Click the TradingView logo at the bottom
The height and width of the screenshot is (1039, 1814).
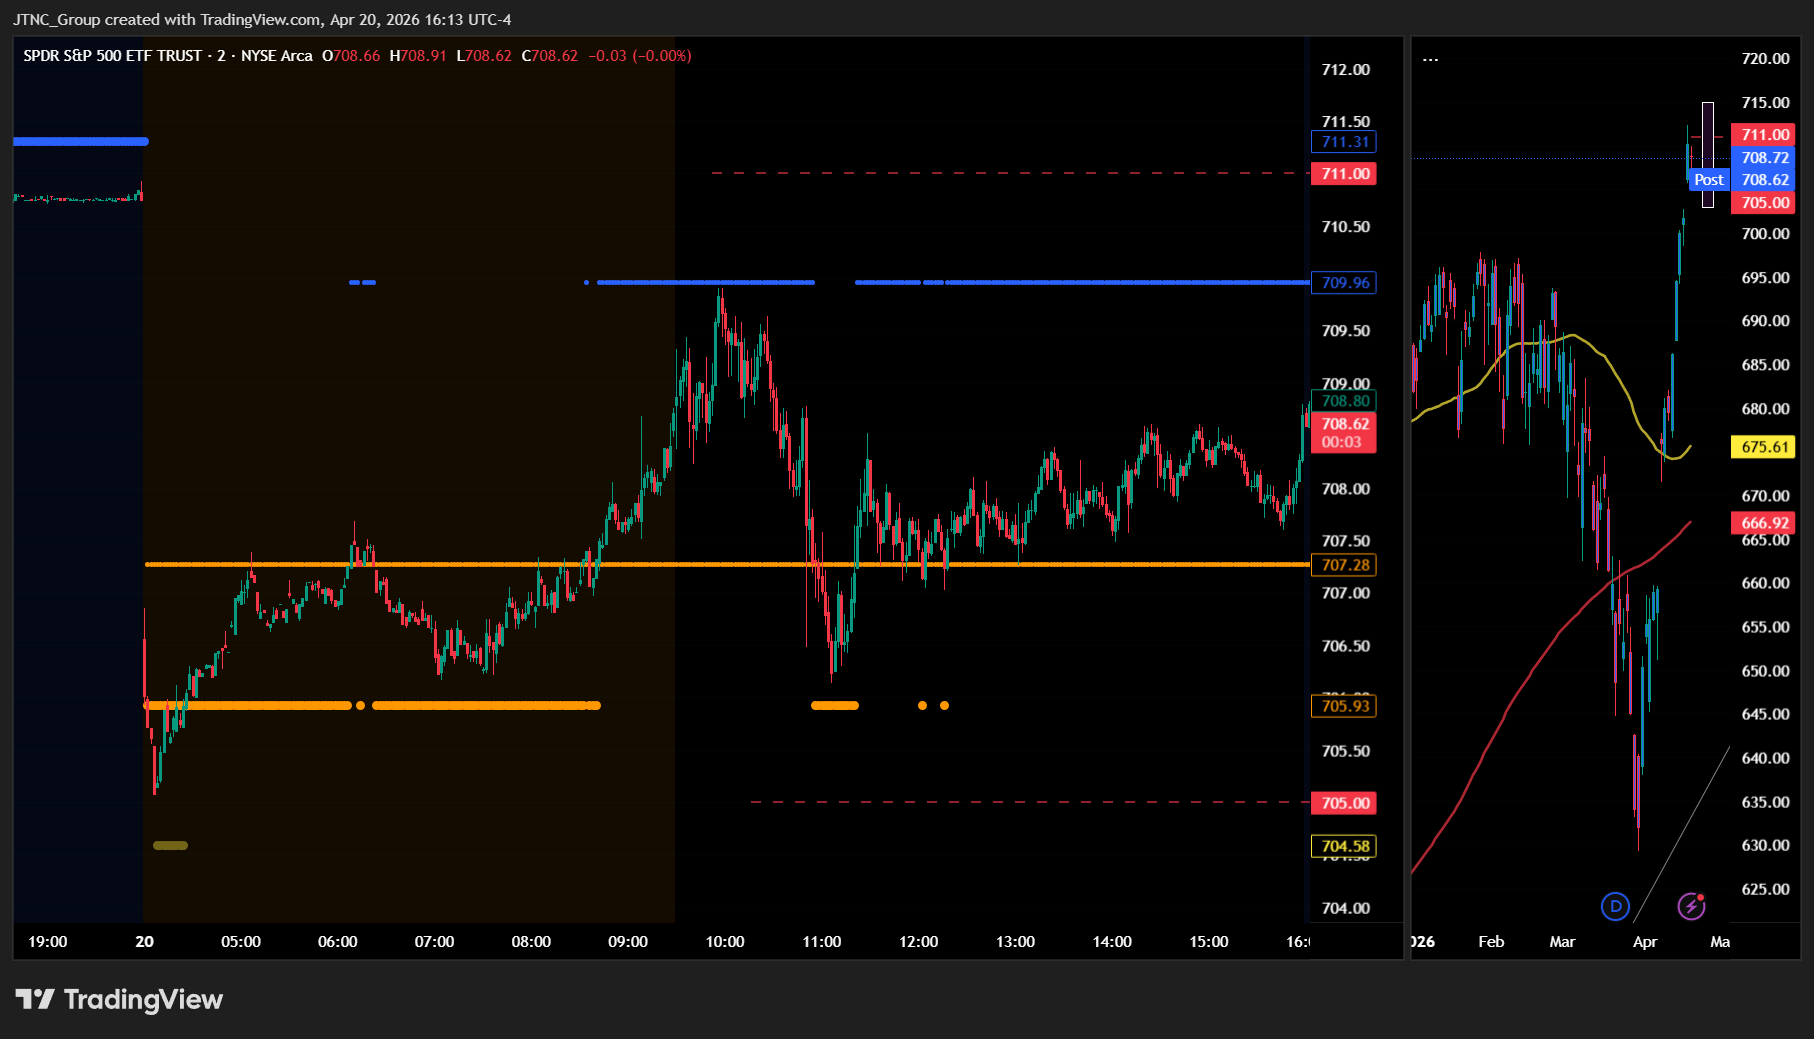click(119, 999)
